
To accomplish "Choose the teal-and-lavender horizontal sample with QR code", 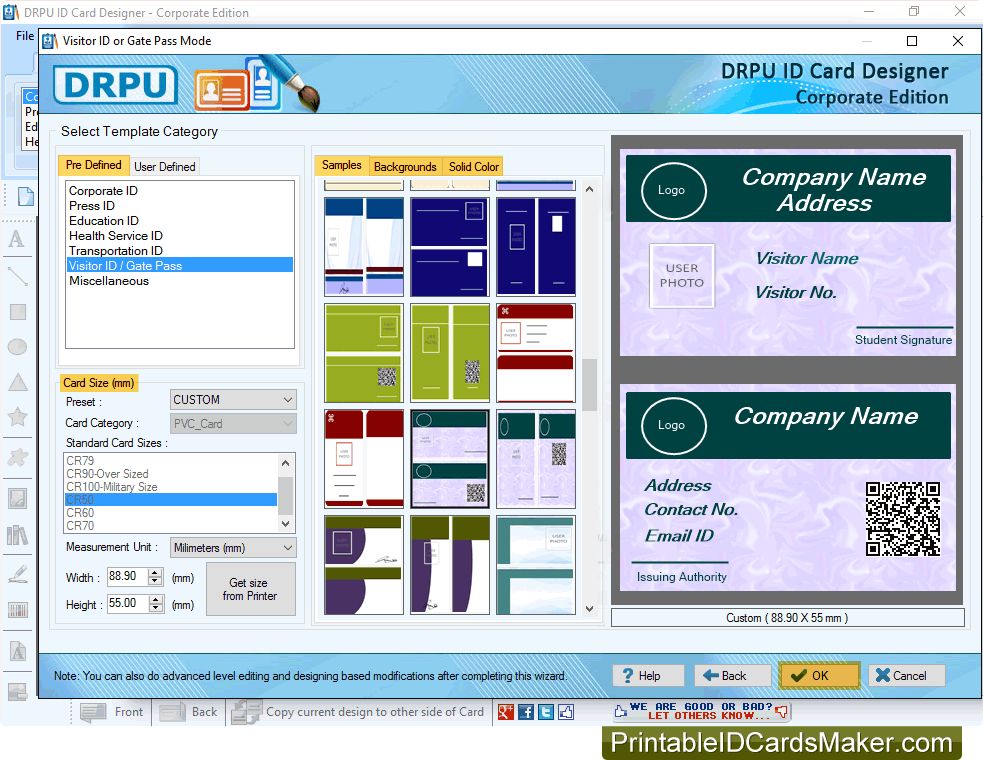I will [449, 459].
